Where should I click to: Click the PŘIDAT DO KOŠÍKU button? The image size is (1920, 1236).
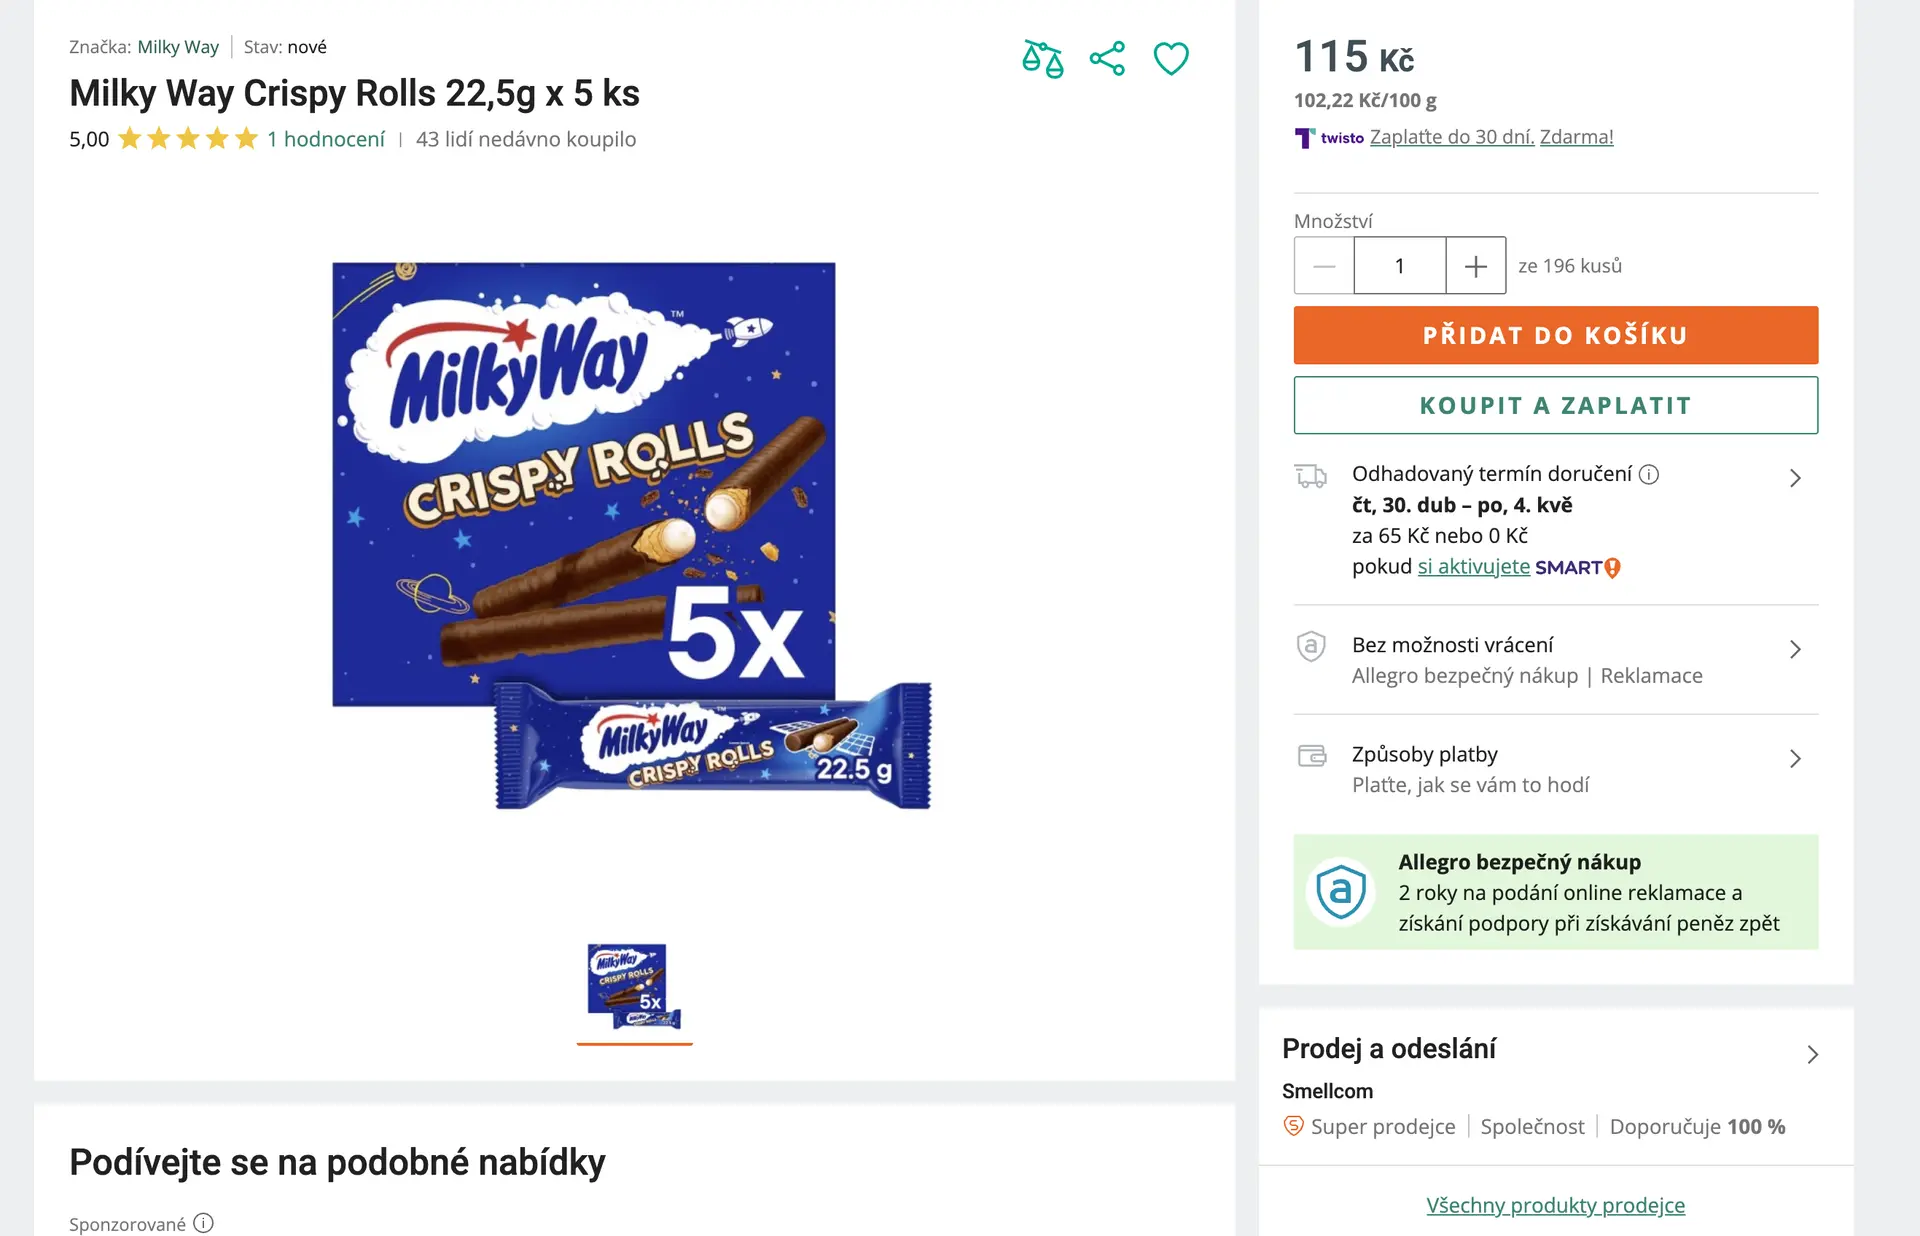[x=1555, y=335]
